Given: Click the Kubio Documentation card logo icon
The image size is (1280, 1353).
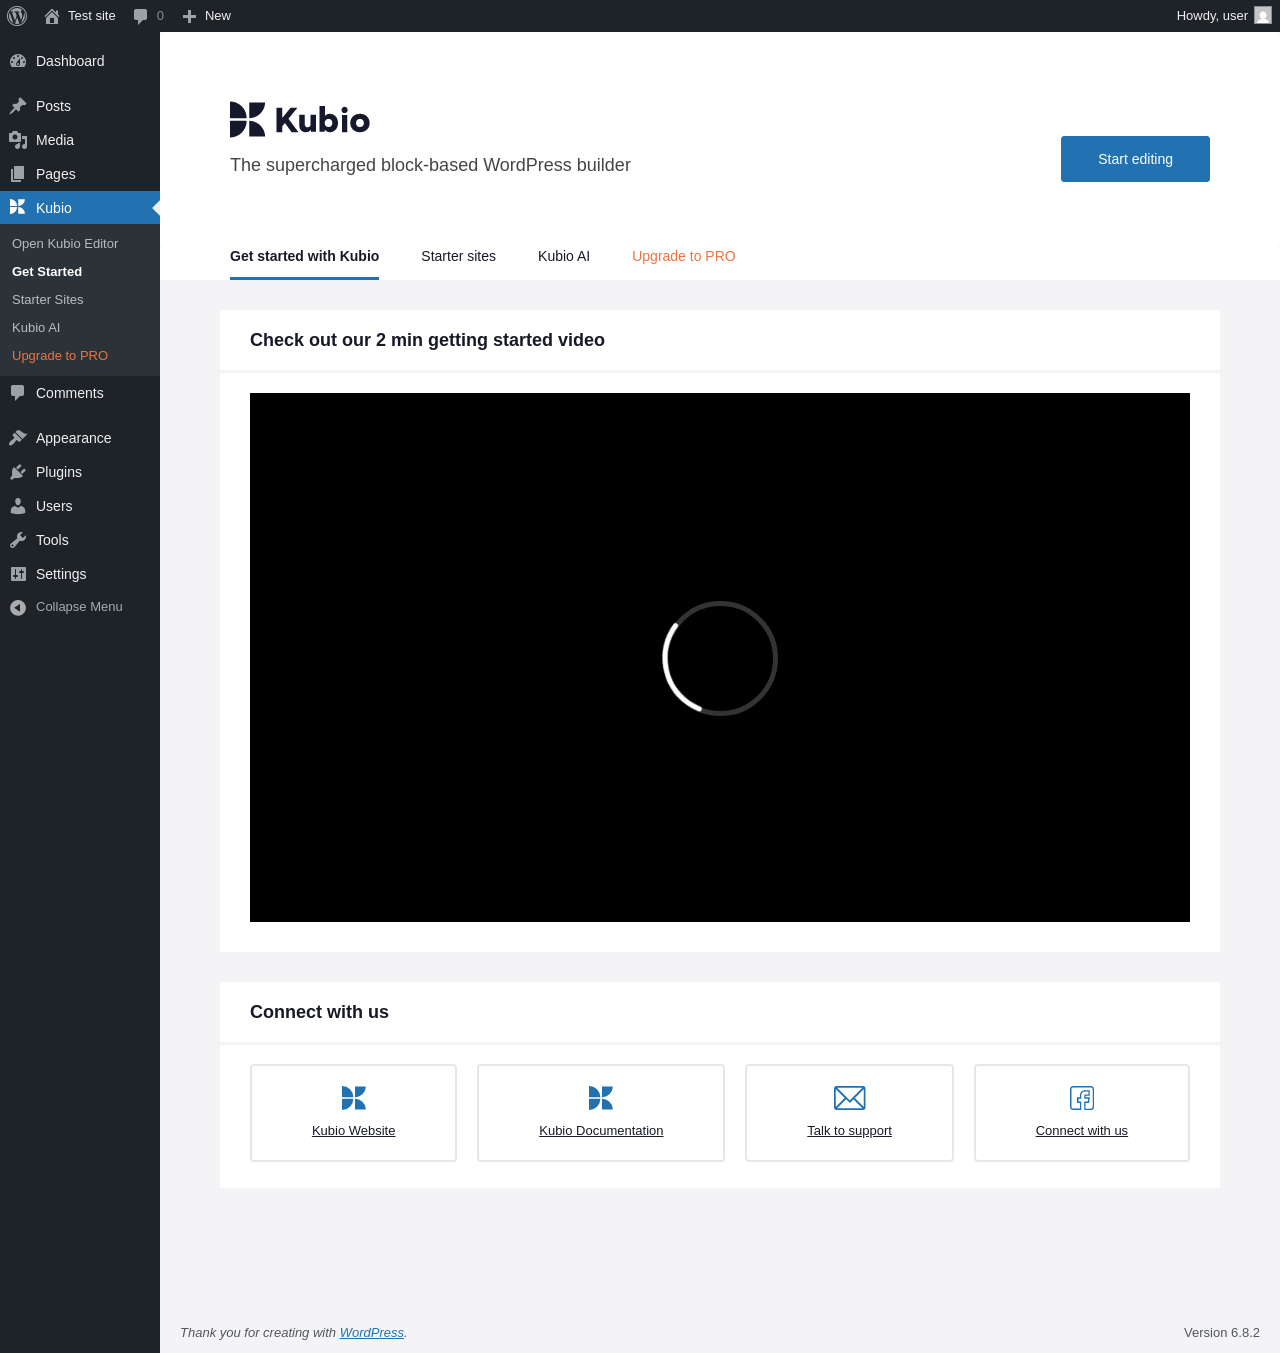Looking at the screenshot, I should (x=601, y=1098).
